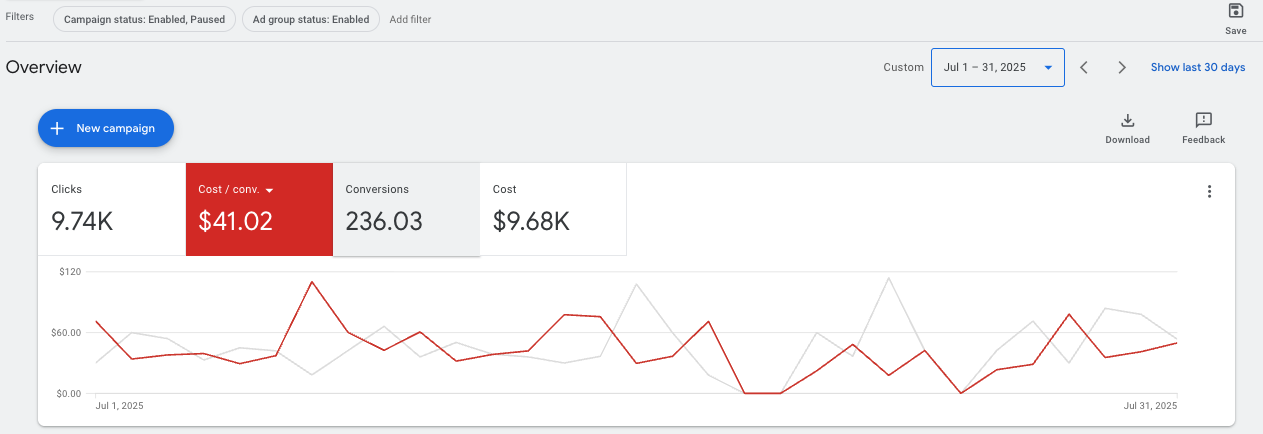Expand the Cost / conv. metric dropdown arrow

269,190
